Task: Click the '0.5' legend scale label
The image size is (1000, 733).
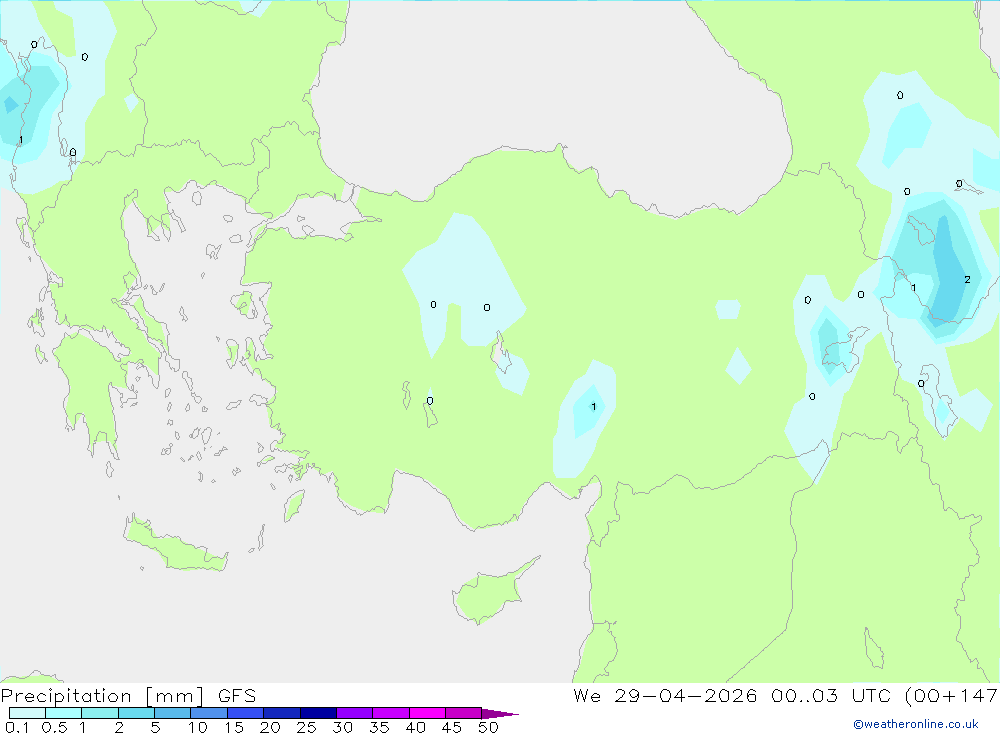Action: [54, 727]
